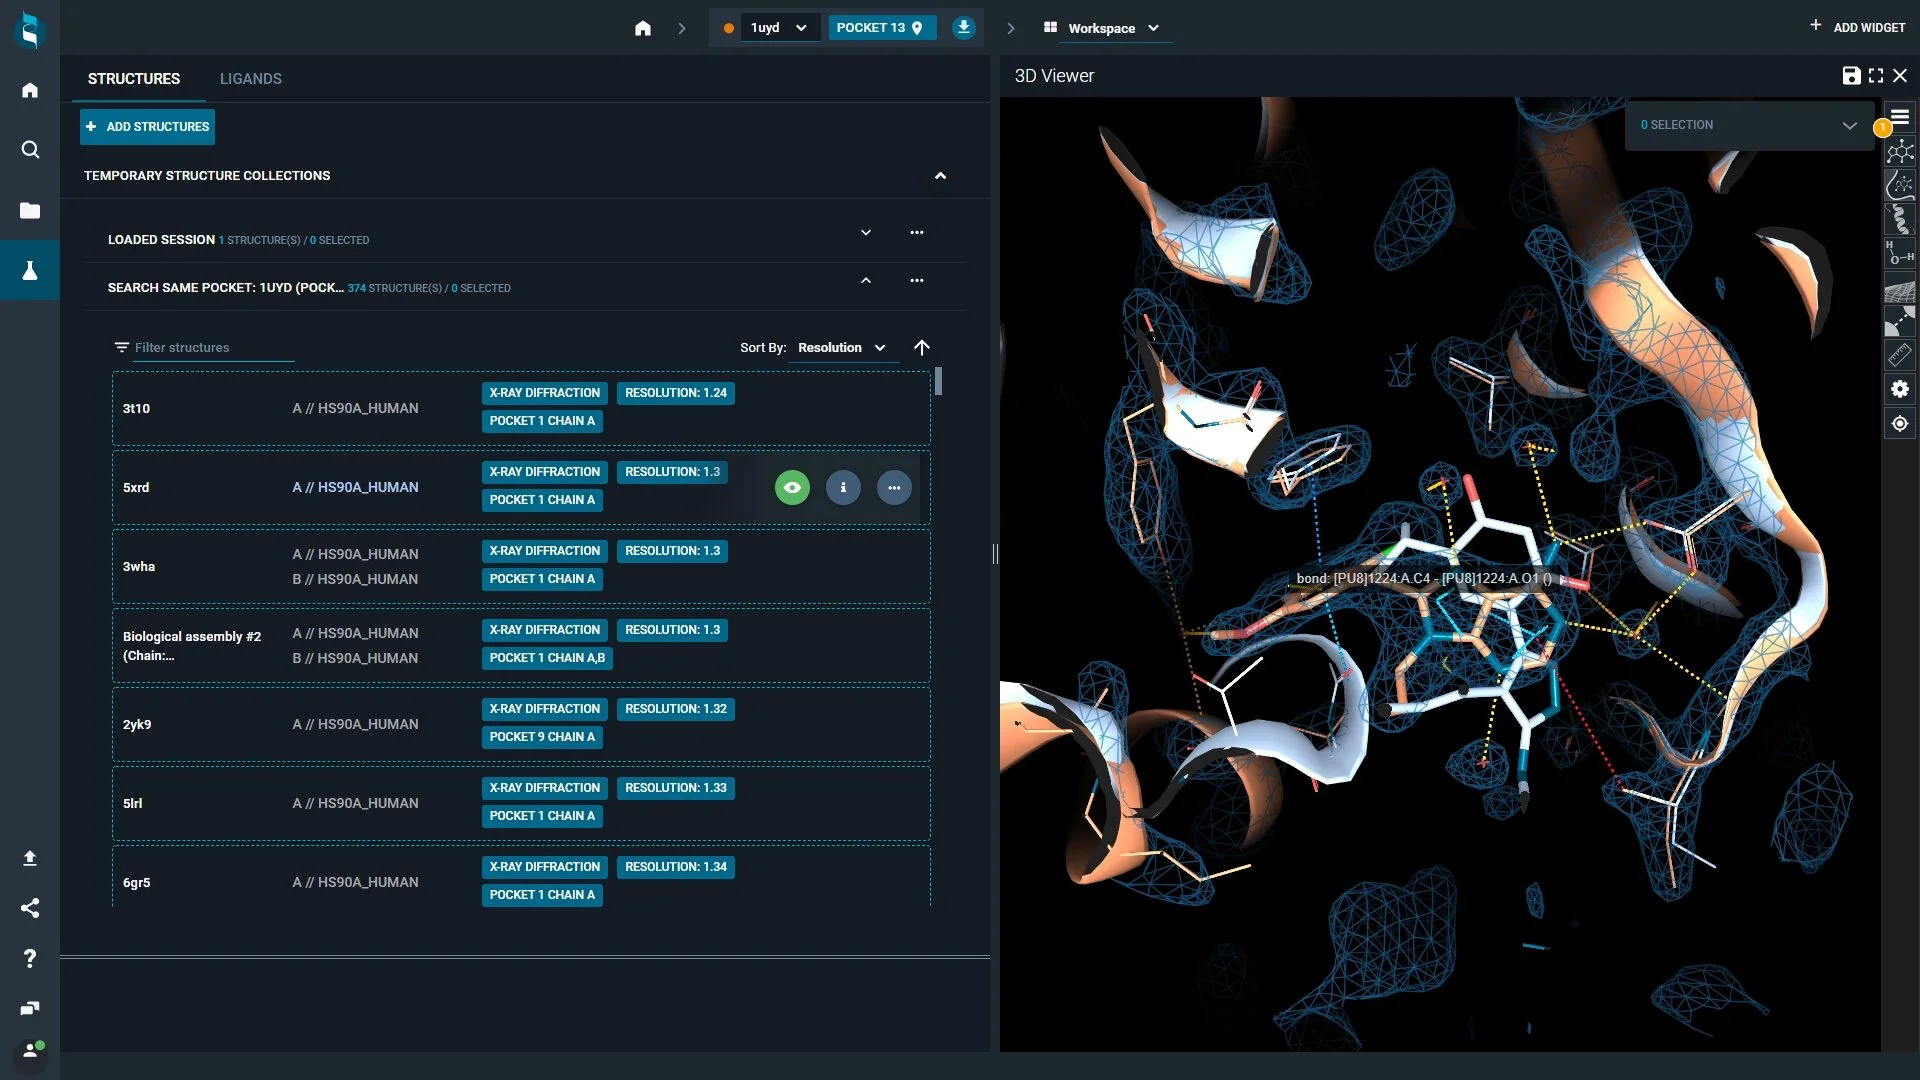The height and width of the screenshot is (1080, 1920).
Task: Toggle ascending sort direction arrow
Action: 922,348
